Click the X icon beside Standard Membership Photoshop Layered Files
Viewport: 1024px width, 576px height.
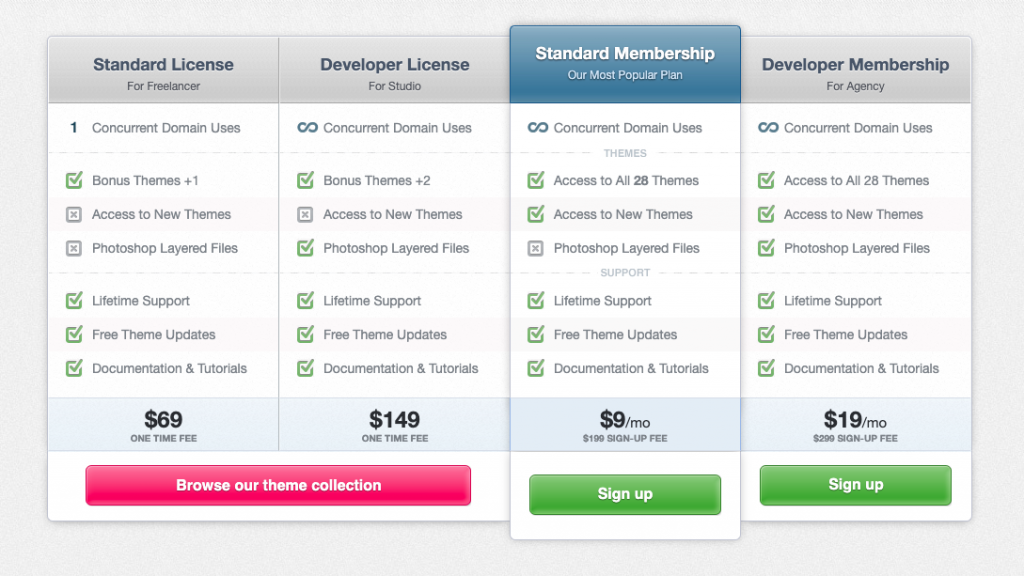[536, 248]
